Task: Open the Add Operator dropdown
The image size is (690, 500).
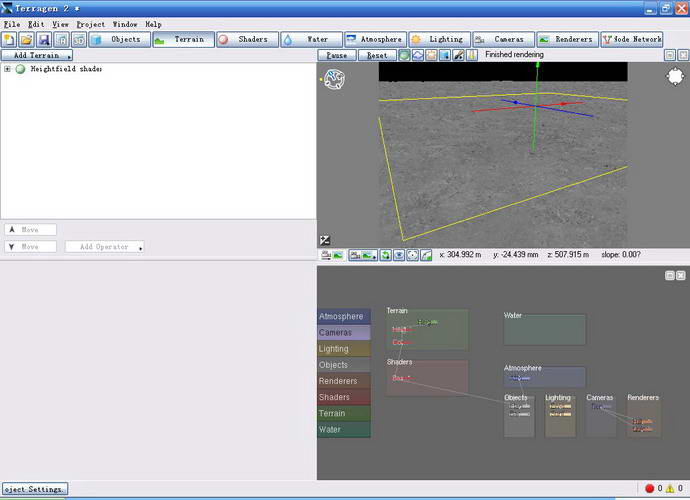Action: pos(105,247)
